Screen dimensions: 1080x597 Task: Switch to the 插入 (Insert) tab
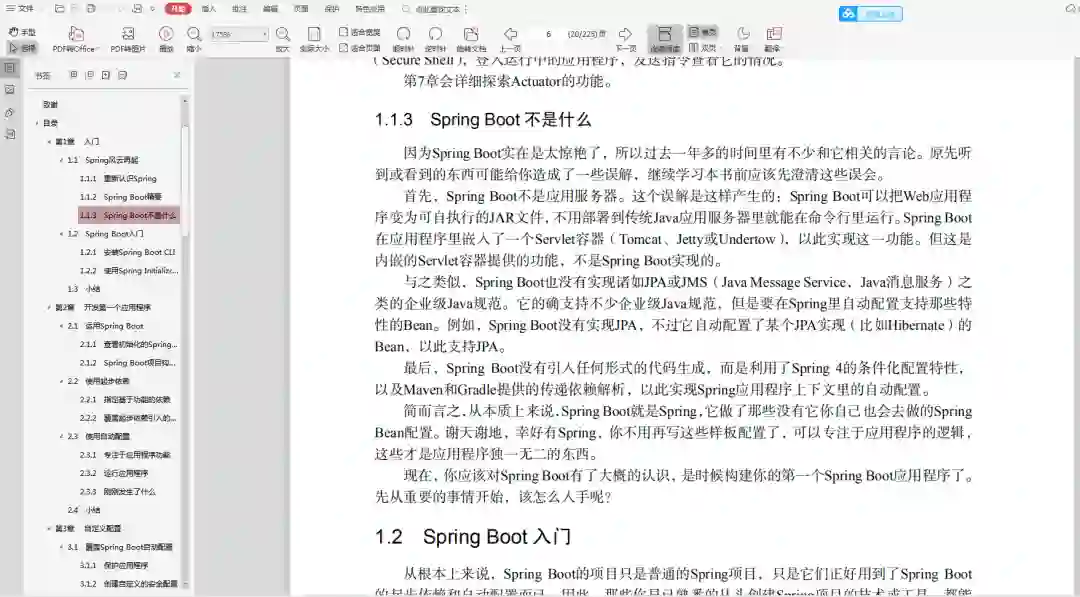click(209, 9)
